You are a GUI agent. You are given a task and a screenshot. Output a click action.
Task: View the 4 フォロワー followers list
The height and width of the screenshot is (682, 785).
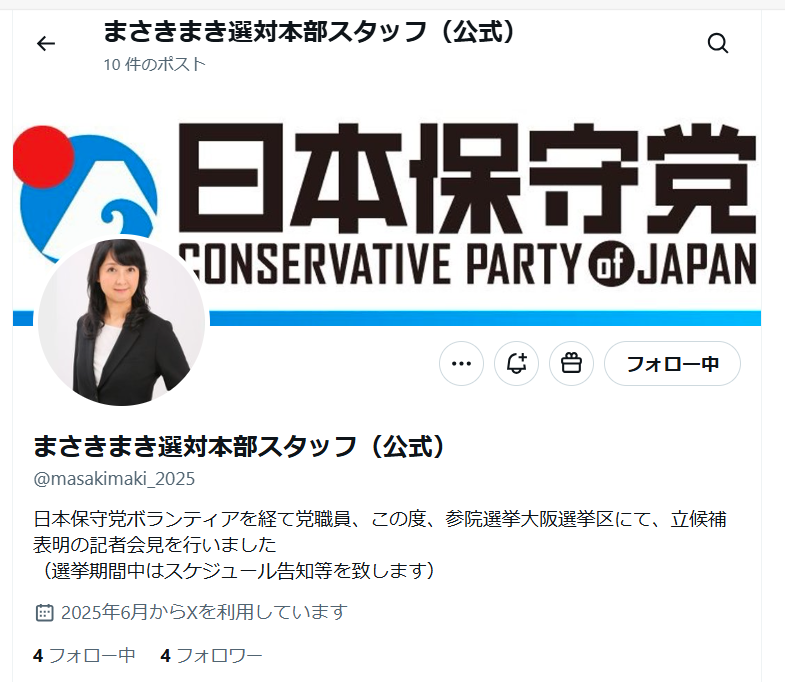pos(211,655)
